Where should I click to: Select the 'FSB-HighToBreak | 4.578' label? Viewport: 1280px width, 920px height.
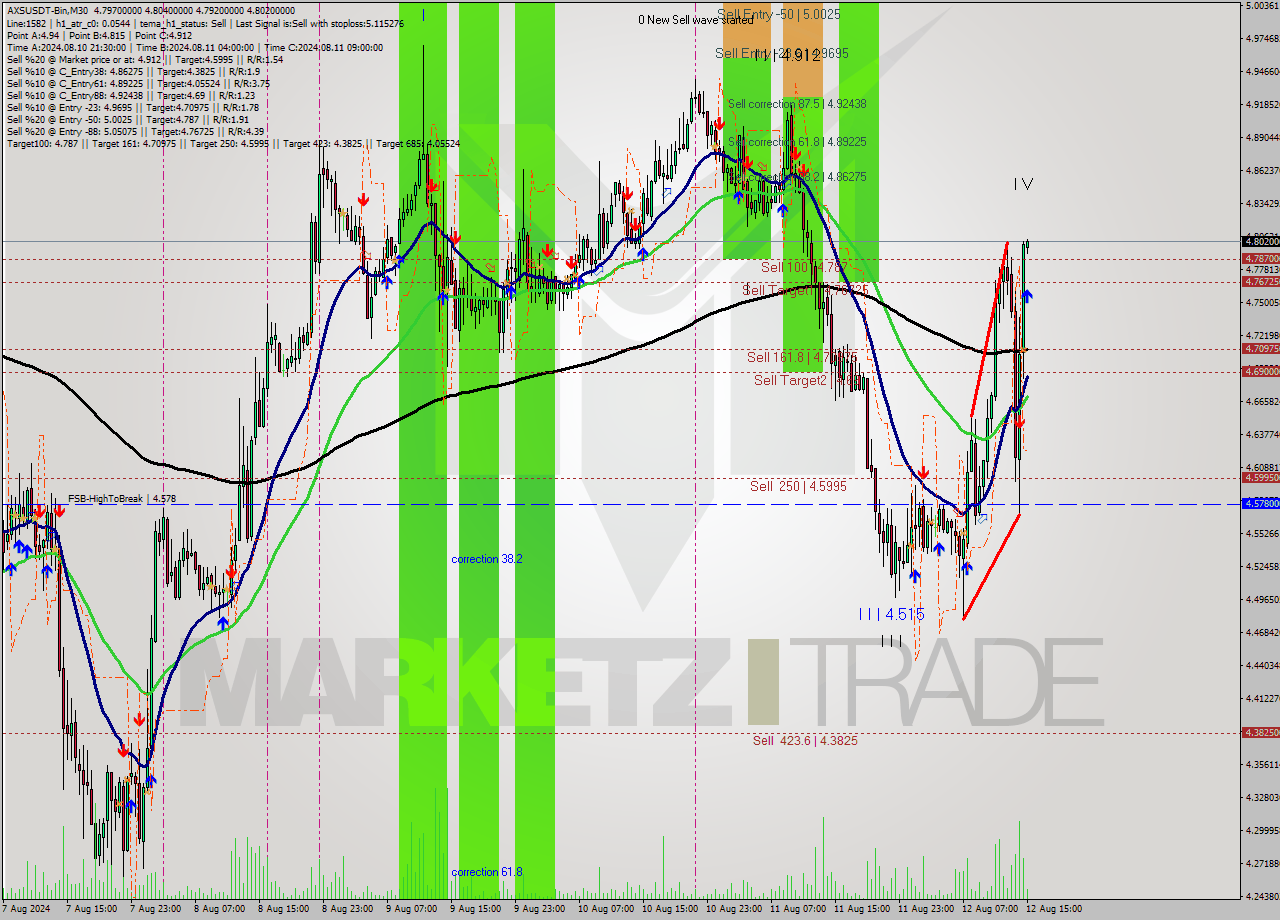122,498
